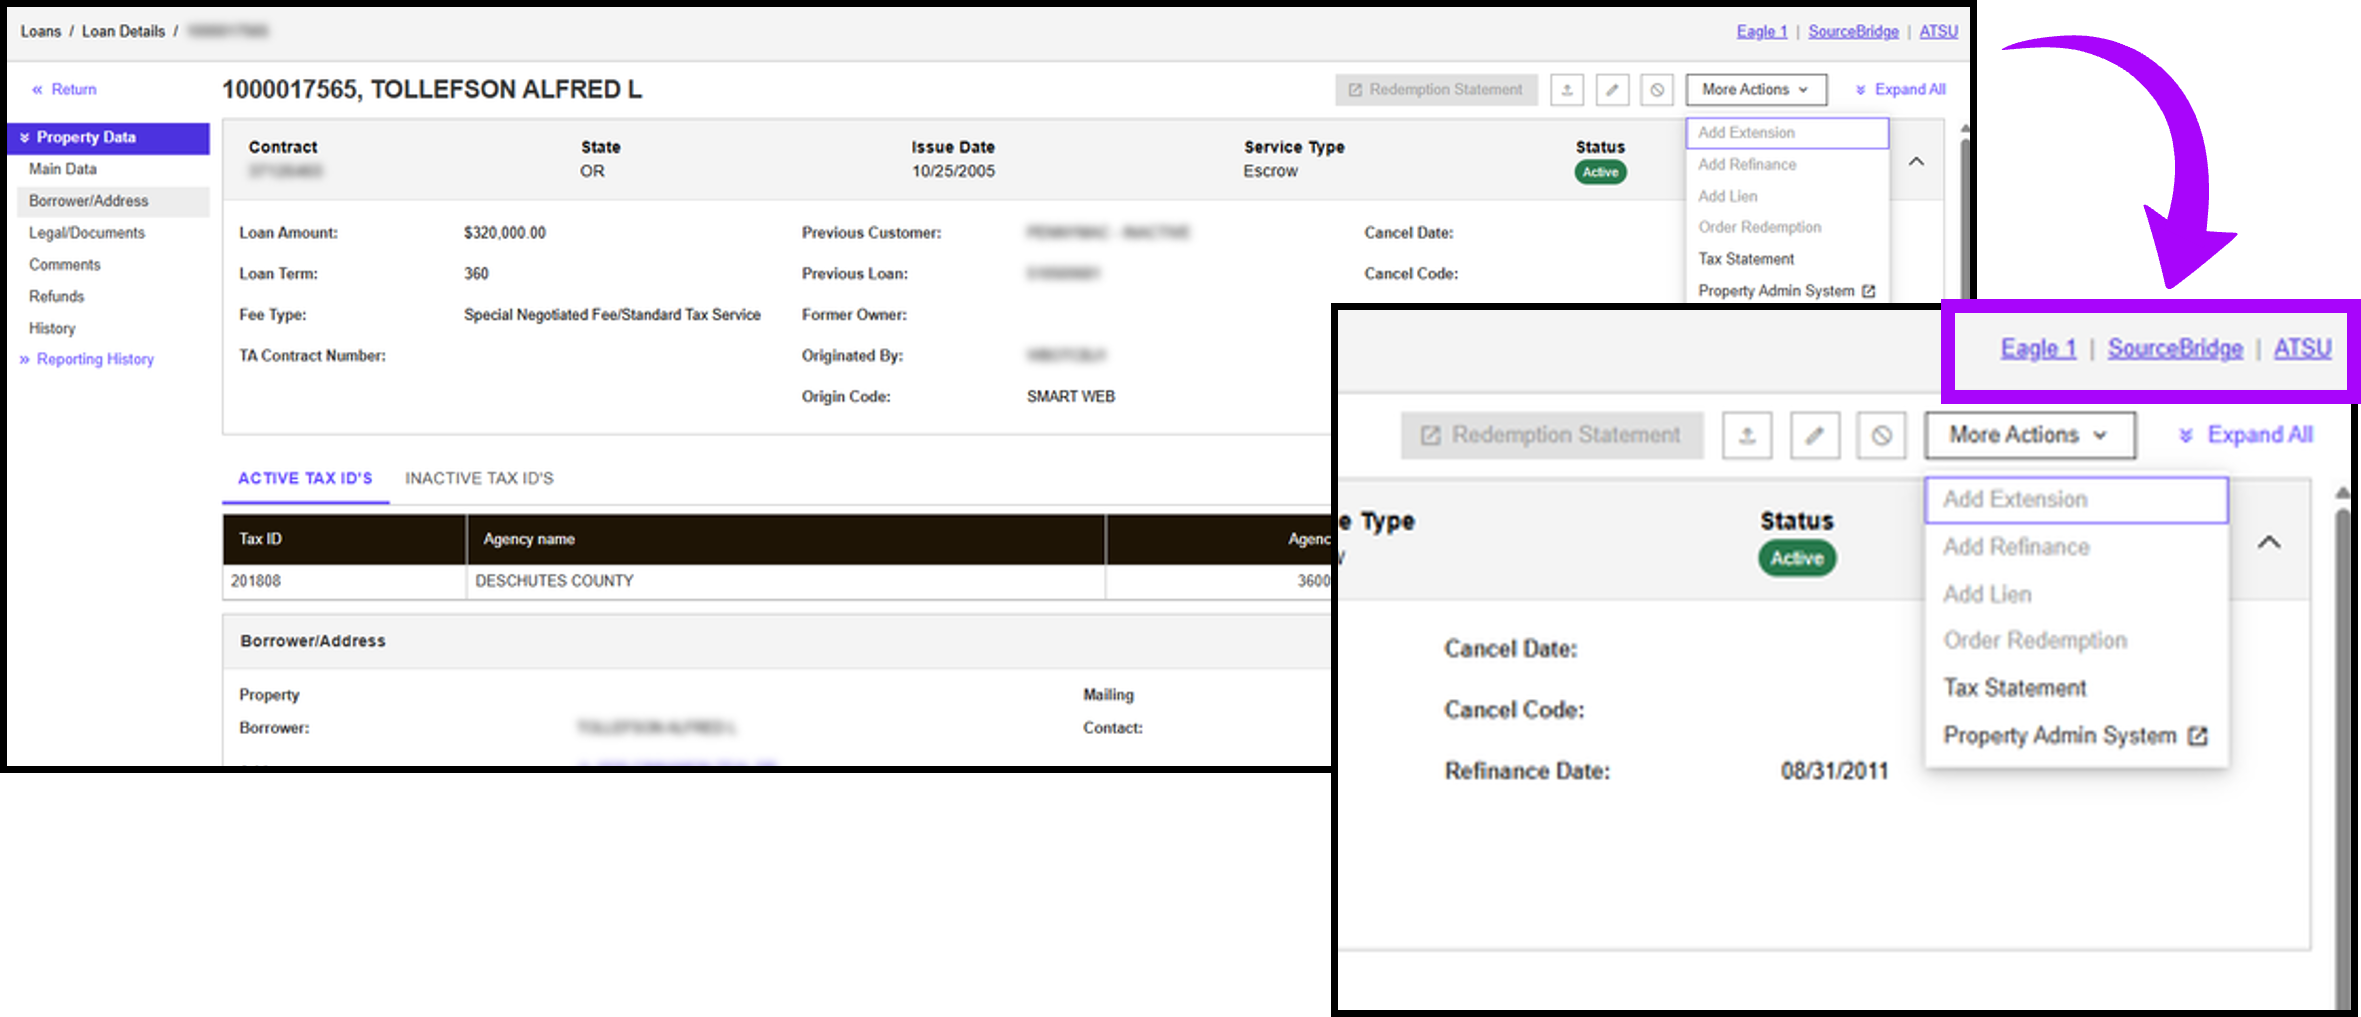
Task: Go to Comments in the left sidebar
Action: tap(65, 265)
